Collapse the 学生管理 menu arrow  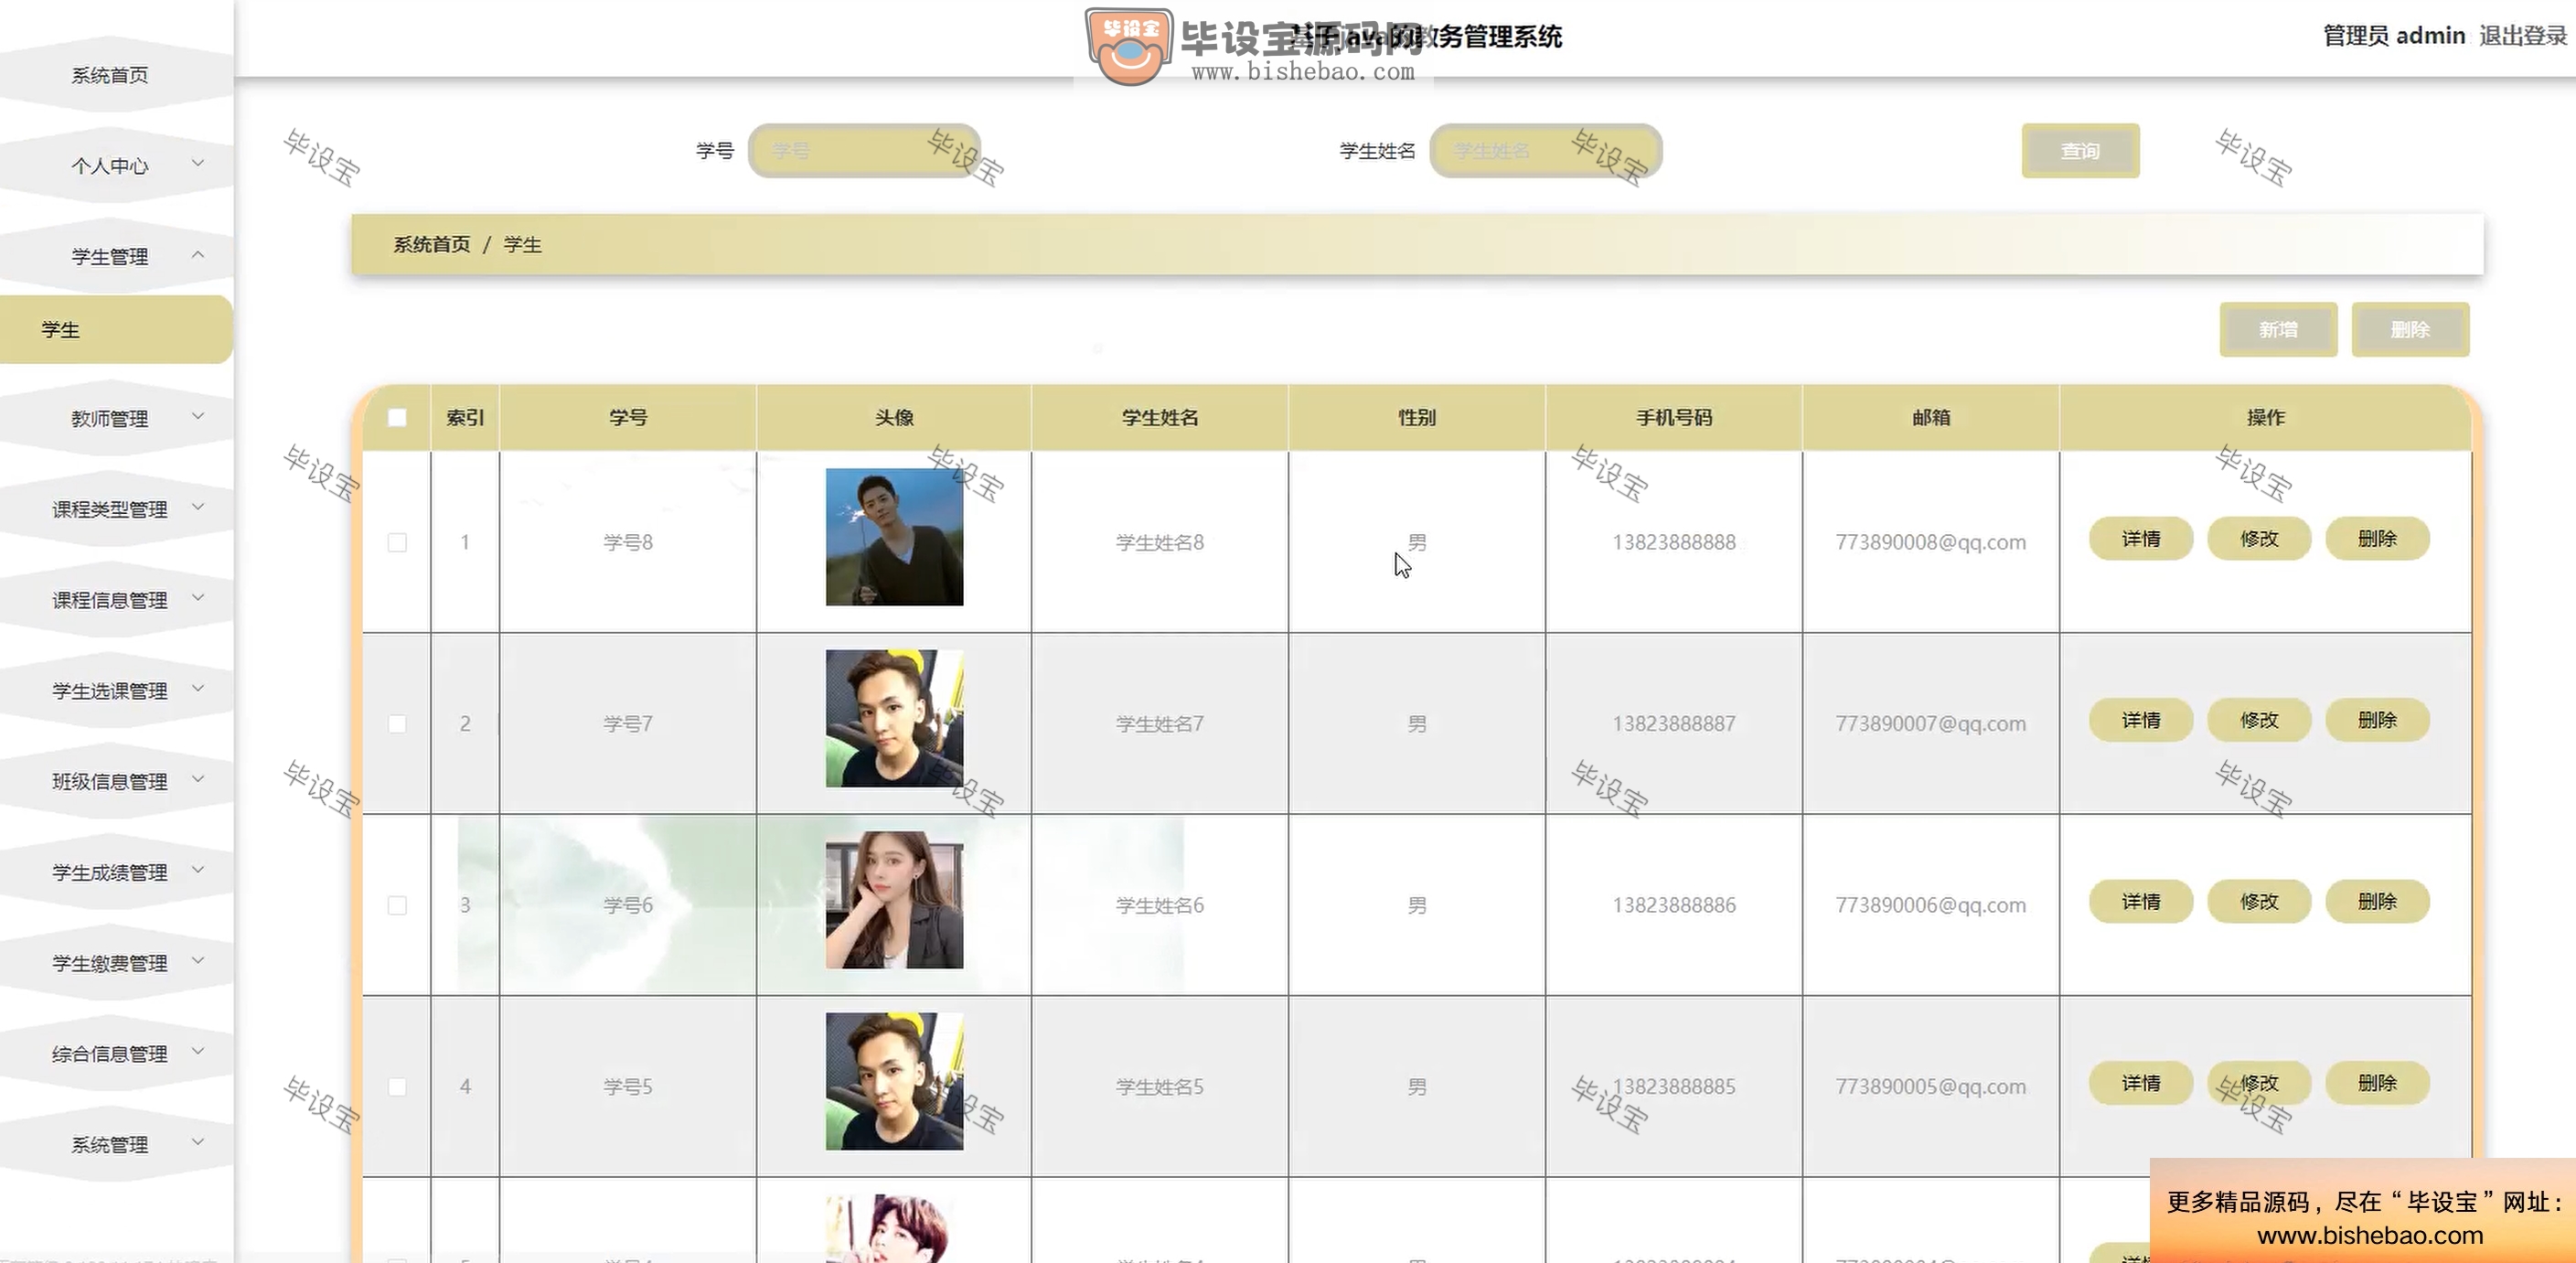tap(198, 254)
